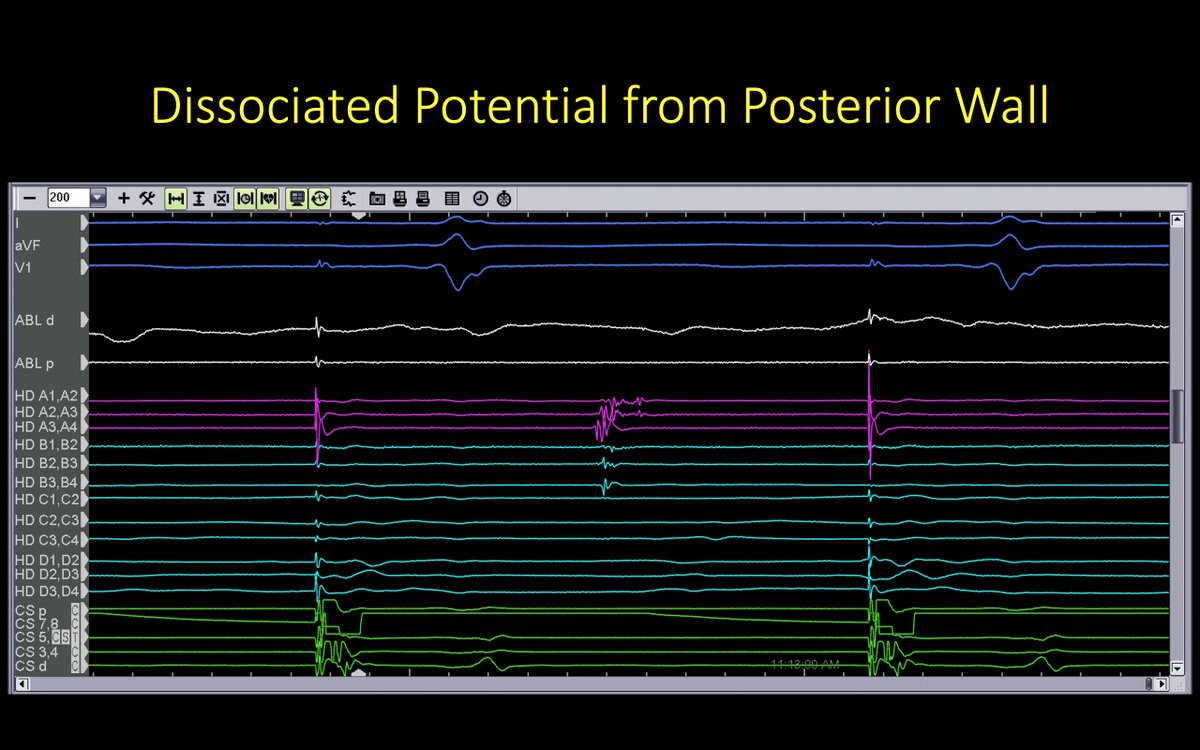Click the top timeline caliper marker triangle
This screenshot has height=750, width=1200.
(x=359, y=215)
